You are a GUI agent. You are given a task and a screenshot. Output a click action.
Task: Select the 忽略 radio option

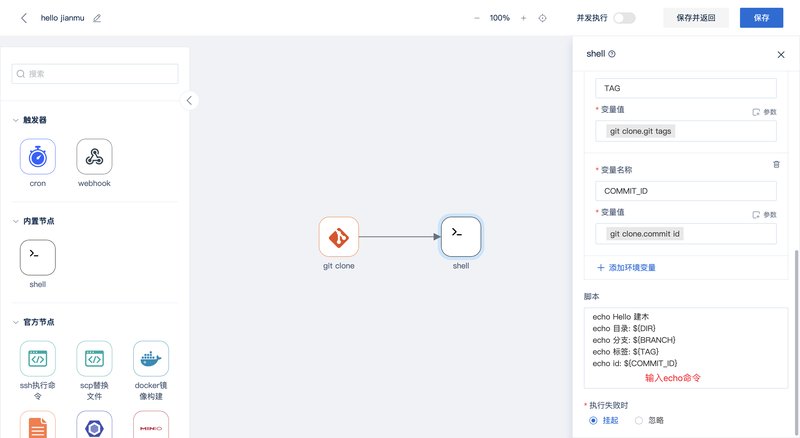coord(639,420)
